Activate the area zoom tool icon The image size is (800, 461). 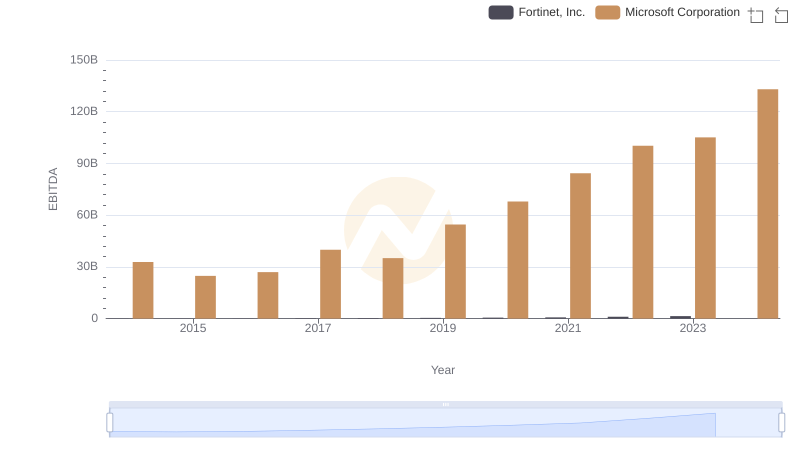(x=756, y=15)
